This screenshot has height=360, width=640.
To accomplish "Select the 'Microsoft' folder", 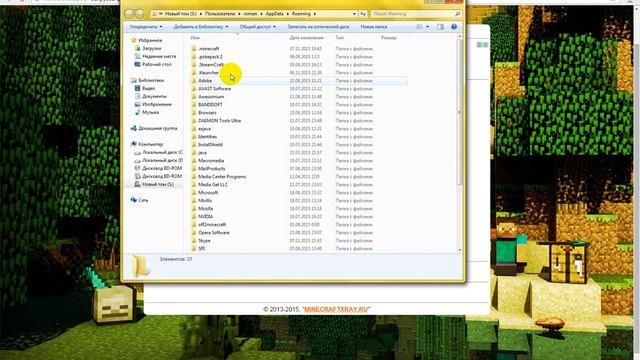I will (x=208, y=193).
